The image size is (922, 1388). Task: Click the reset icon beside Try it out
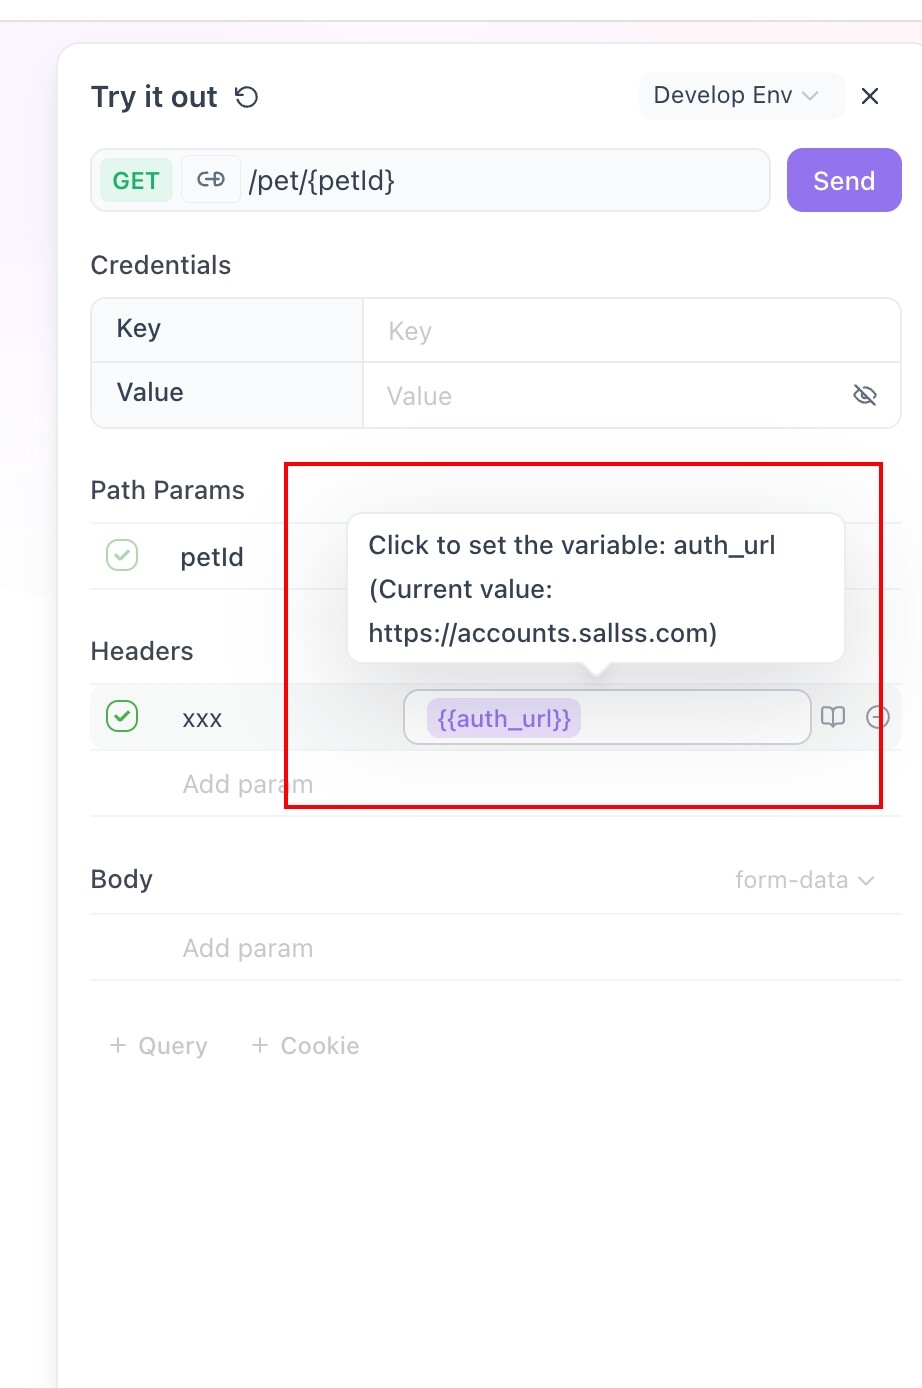[x=246, y=97]
